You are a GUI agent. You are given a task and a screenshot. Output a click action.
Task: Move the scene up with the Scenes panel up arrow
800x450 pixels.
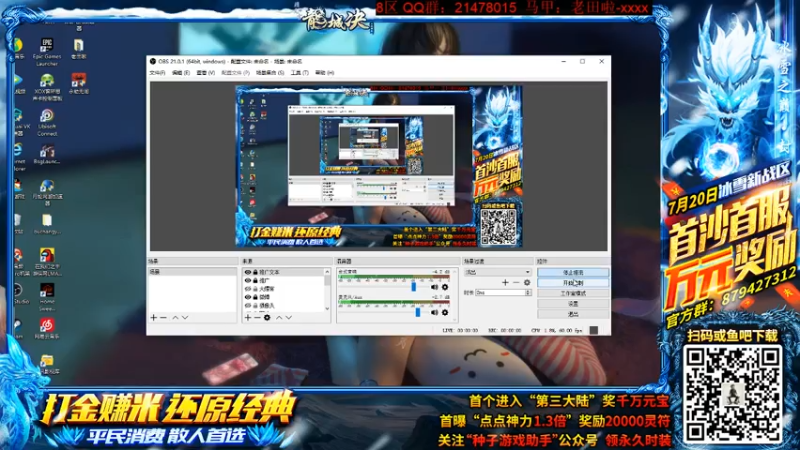[175, 317]
